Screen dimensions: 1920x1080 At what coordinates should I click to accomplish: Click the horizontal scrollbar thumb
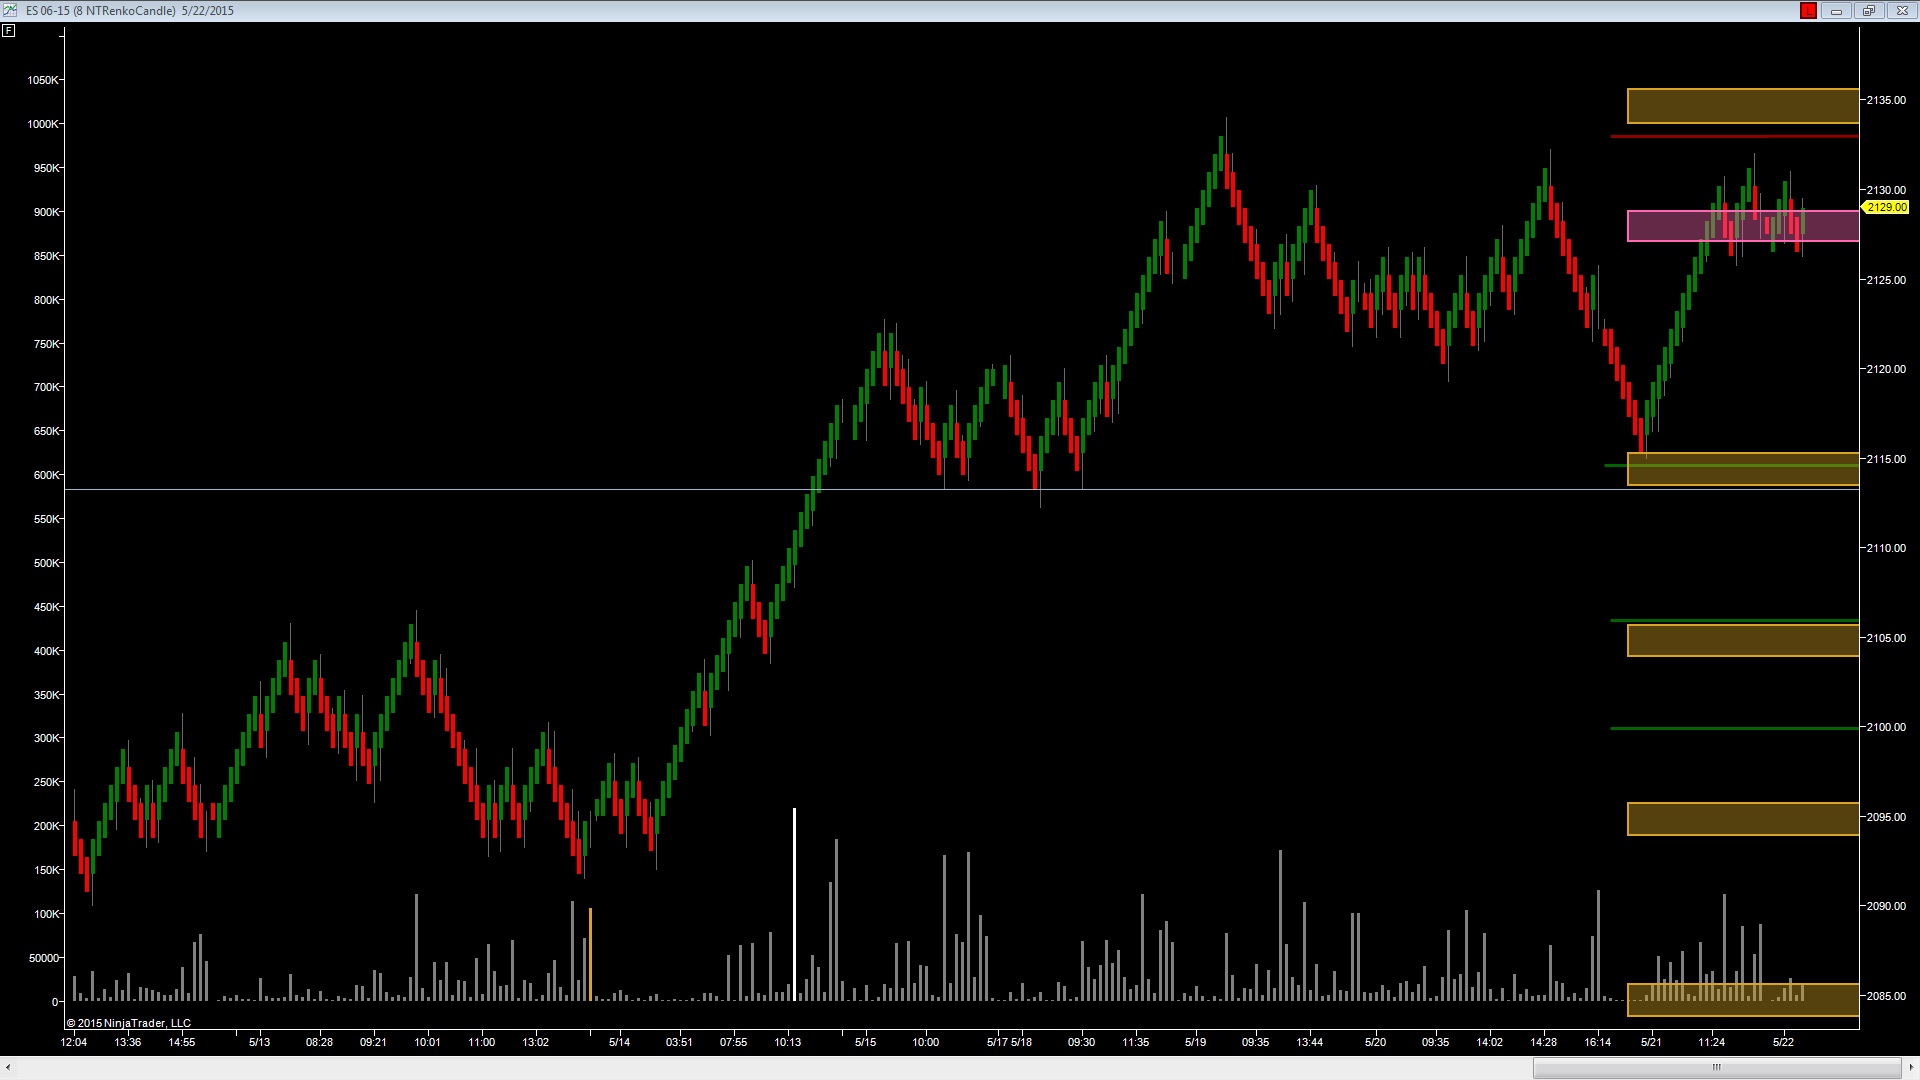(1717, 1067)
